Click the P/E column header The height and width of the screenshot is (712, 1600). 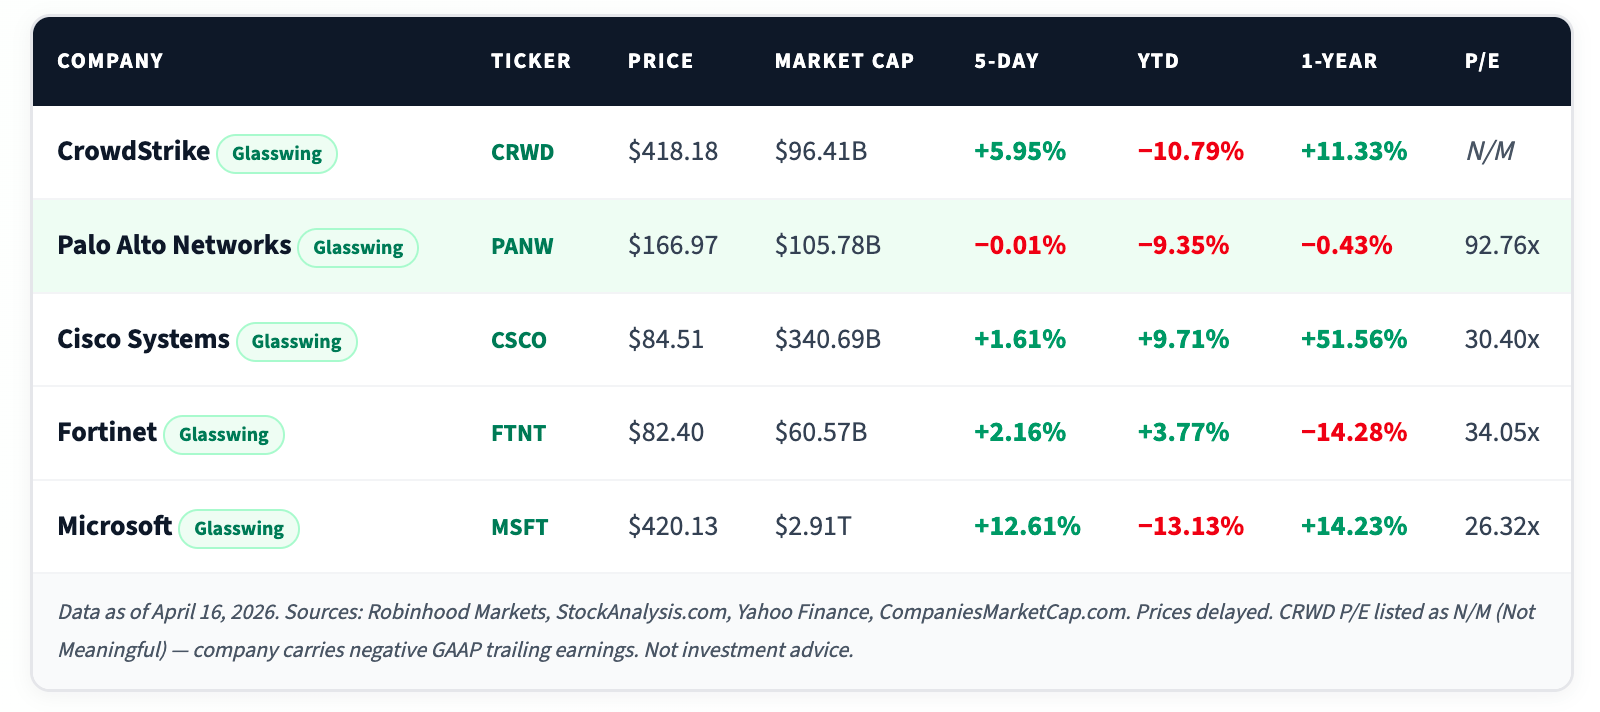click(x=1482, y=61)
